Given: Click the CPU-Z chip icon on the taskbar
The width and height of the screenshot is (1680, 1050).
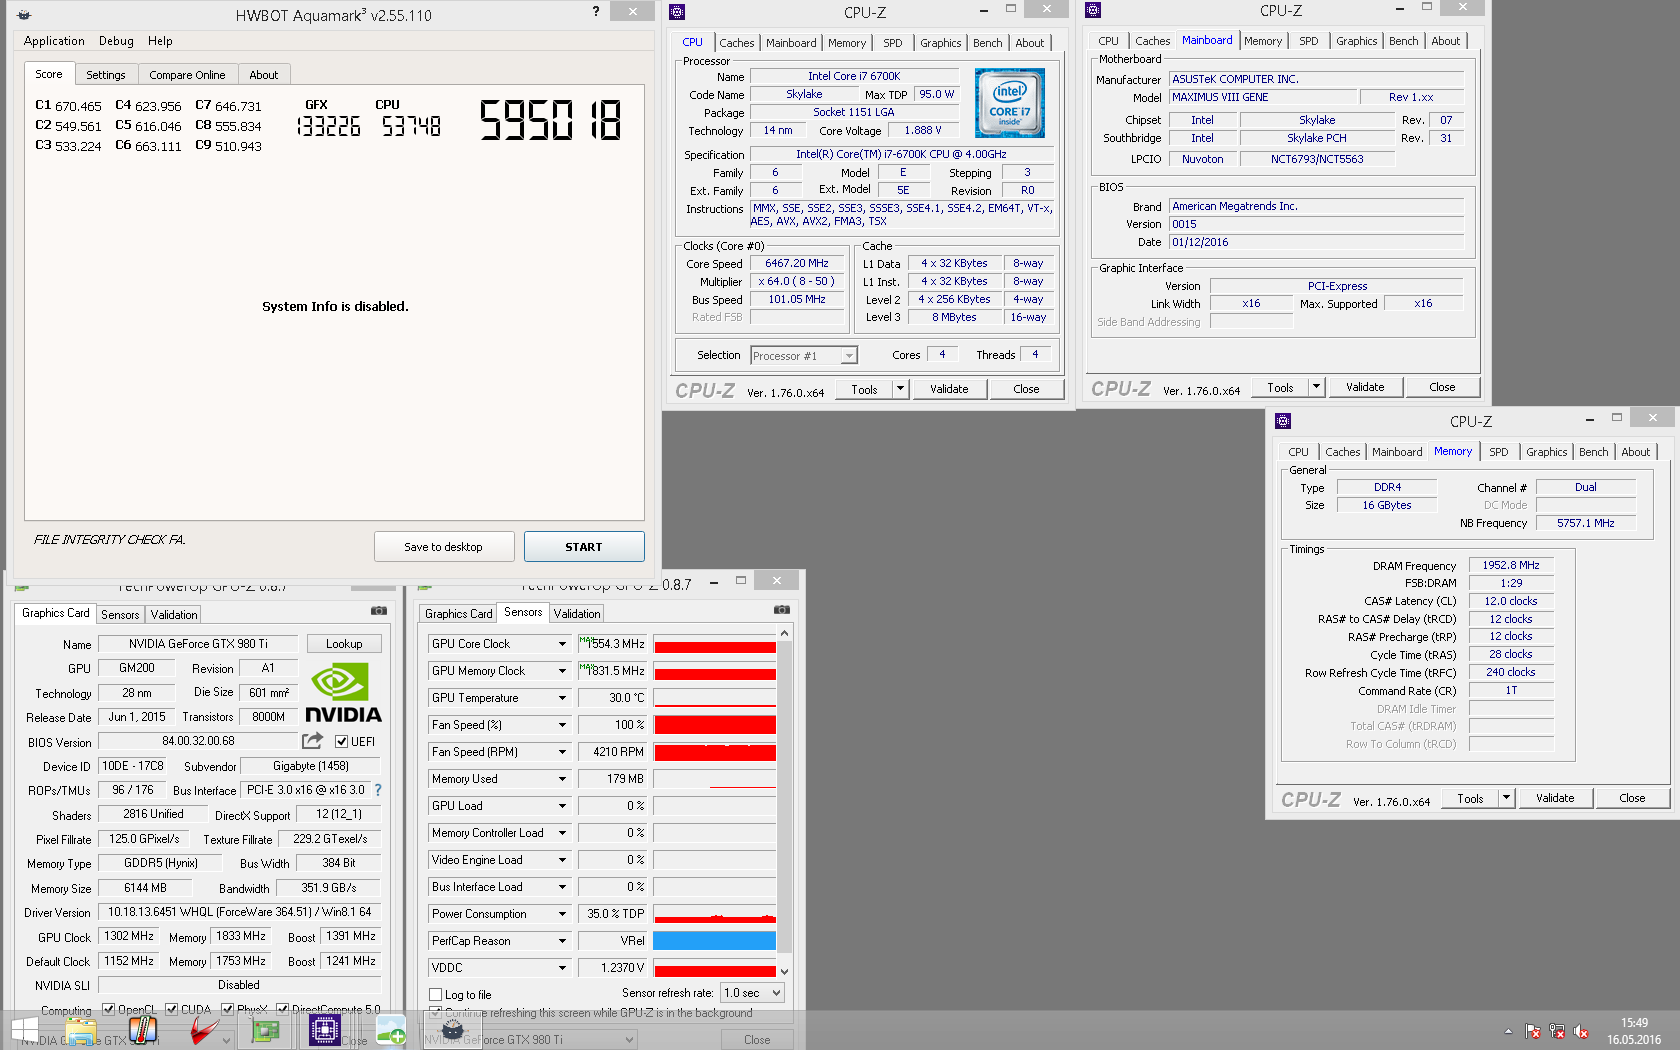Looking at the screenshot, I should [x=325, y=1030].
